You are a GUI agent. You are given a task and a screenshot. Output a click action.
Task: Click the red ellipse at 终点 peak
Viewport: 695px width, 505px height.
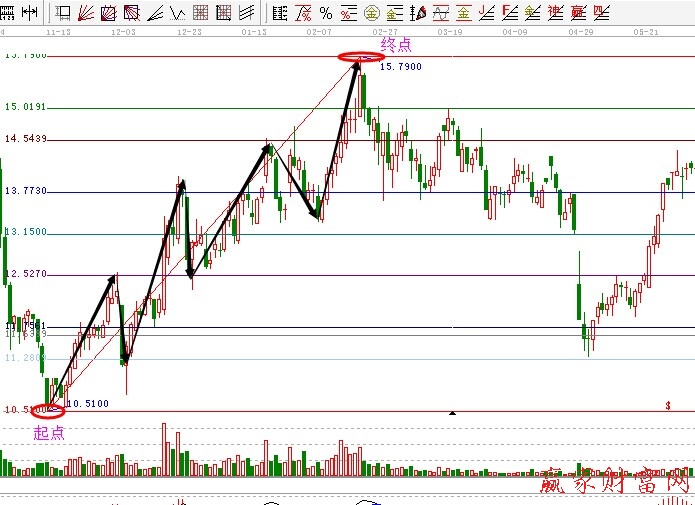pyautogui.click(x=359, y=57)
